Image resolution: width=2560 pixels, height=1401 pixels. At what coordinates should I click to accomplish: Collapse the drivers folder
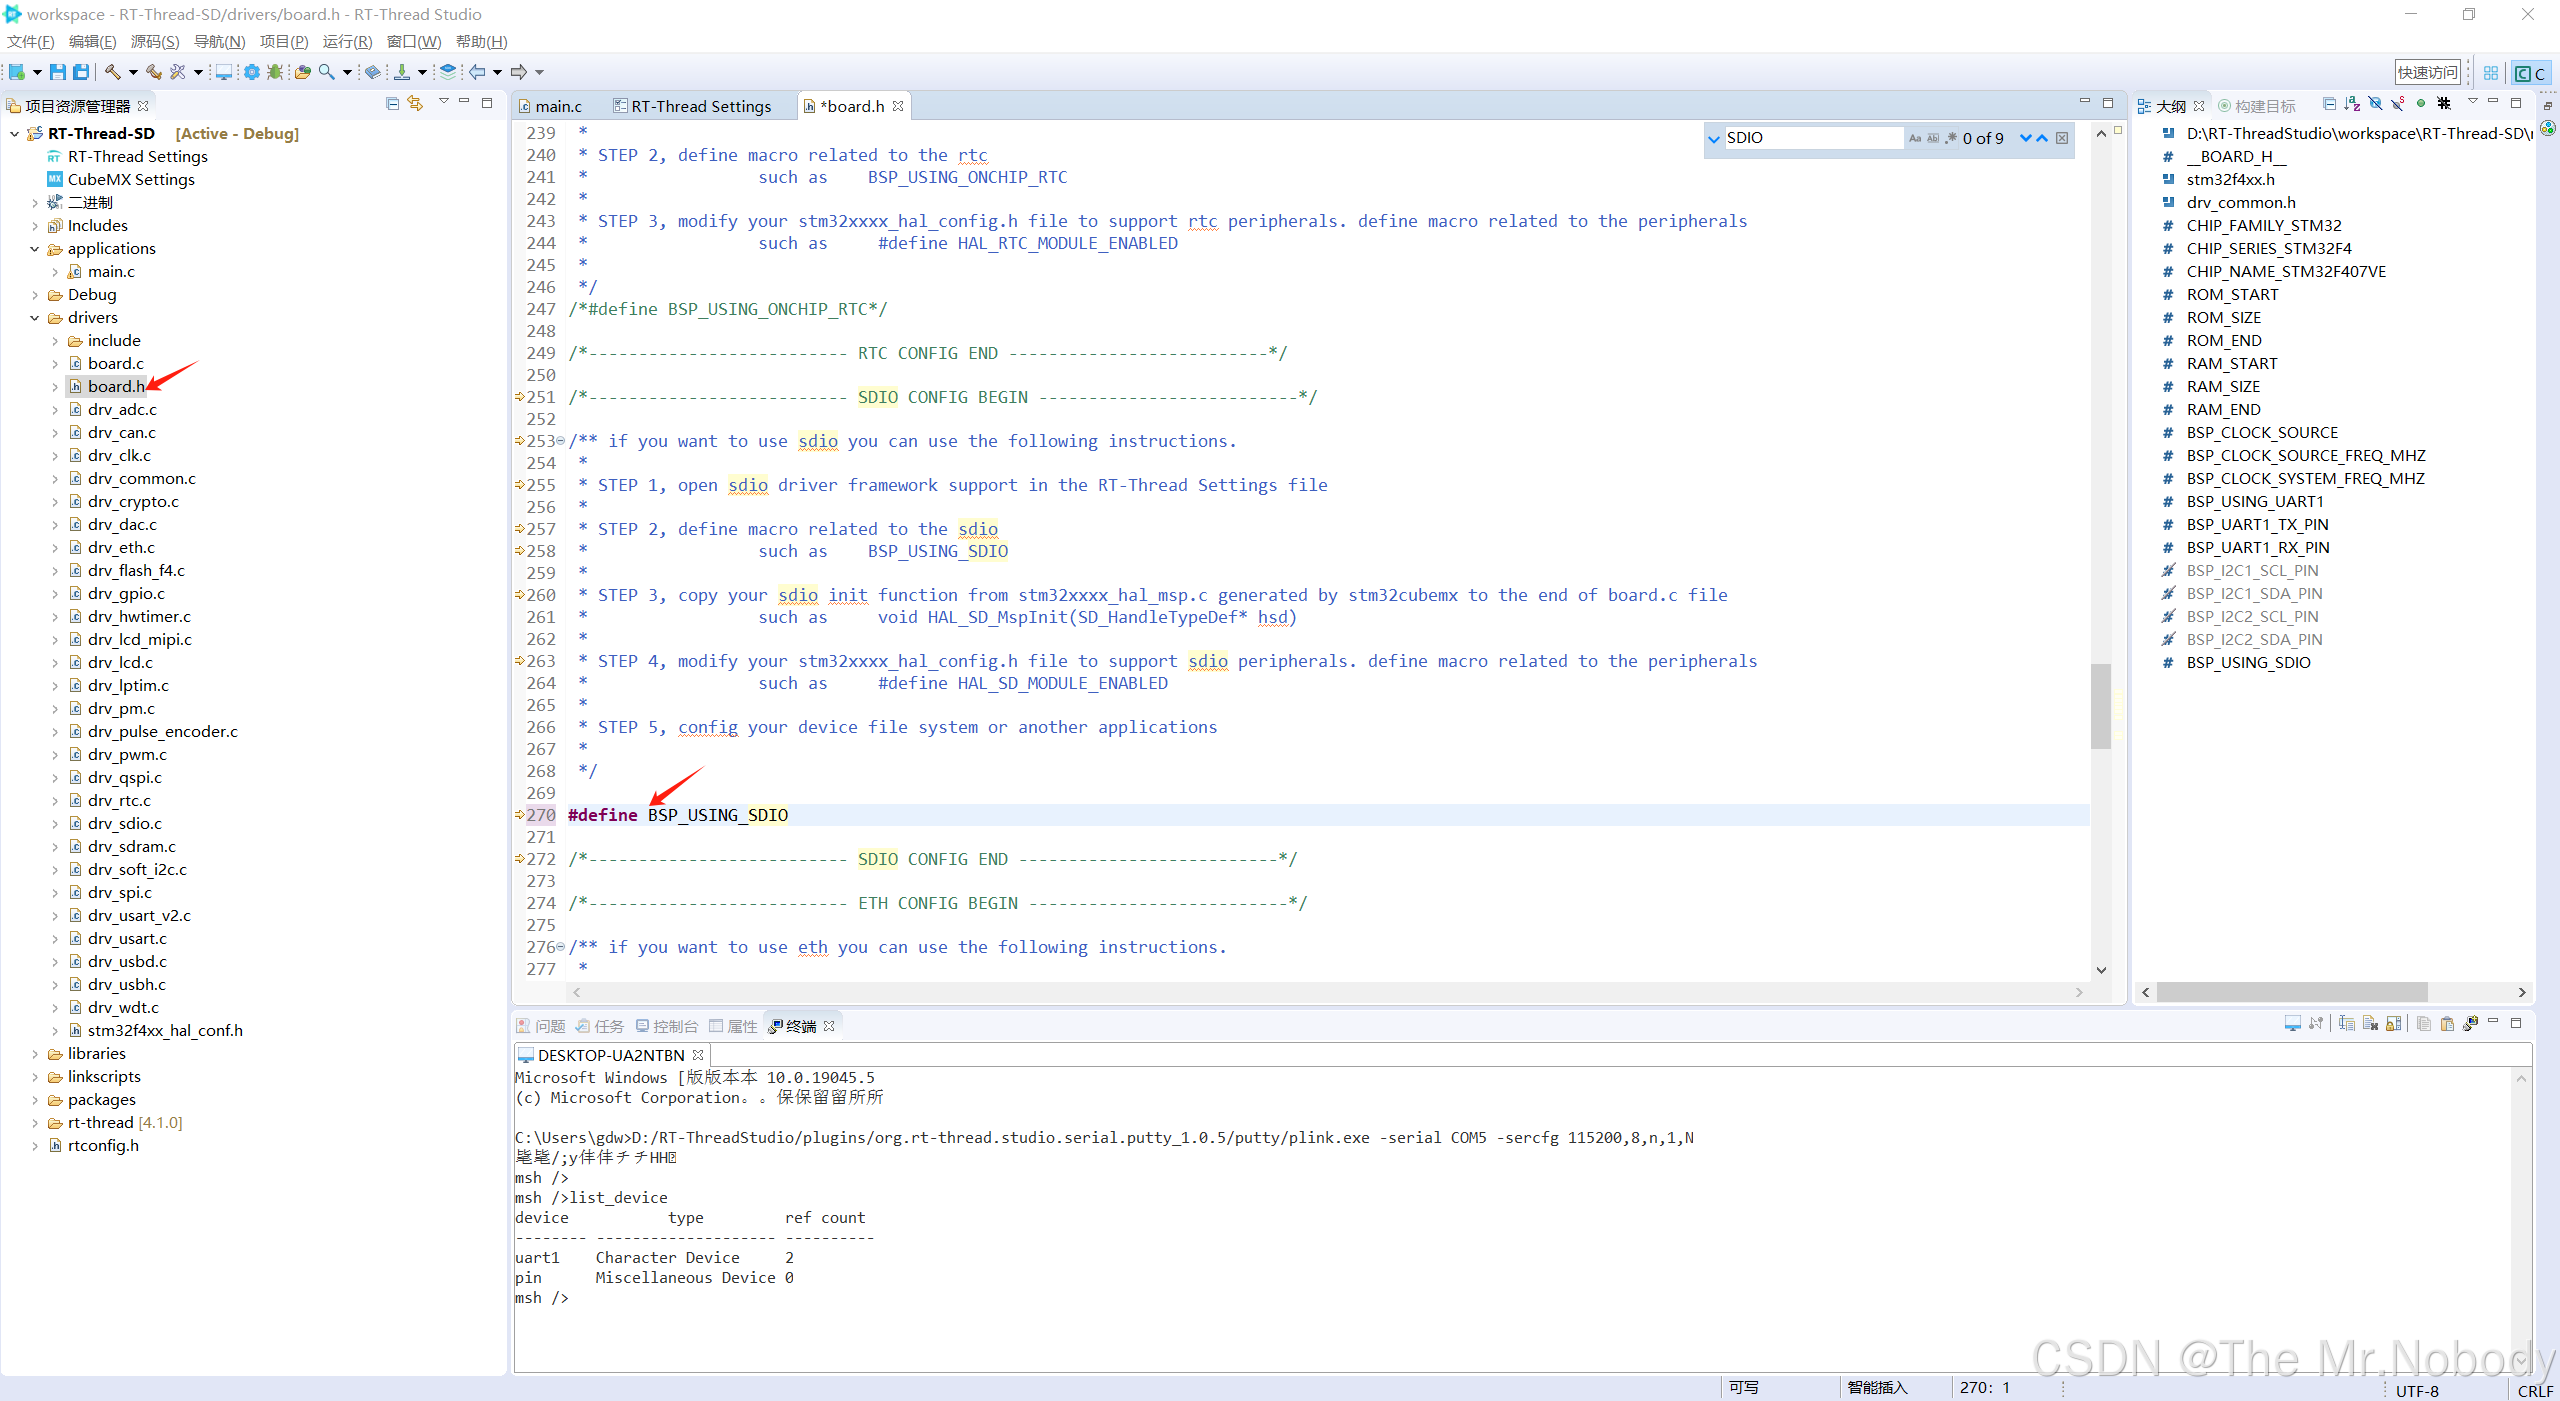(x=35, y=318)
